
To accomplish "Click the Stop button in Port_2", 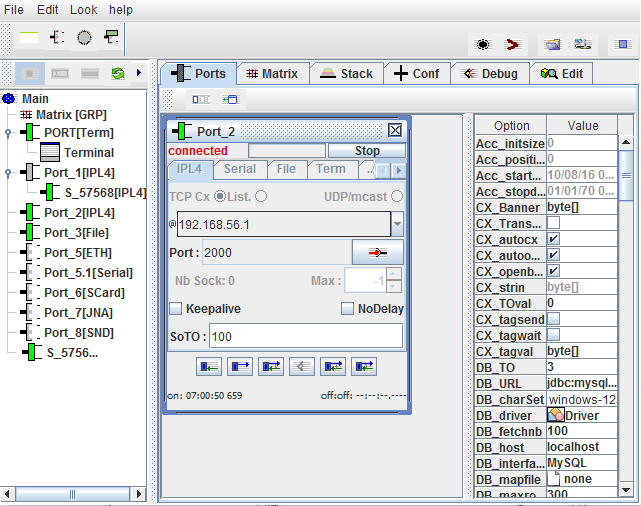I will pos(367,151).
